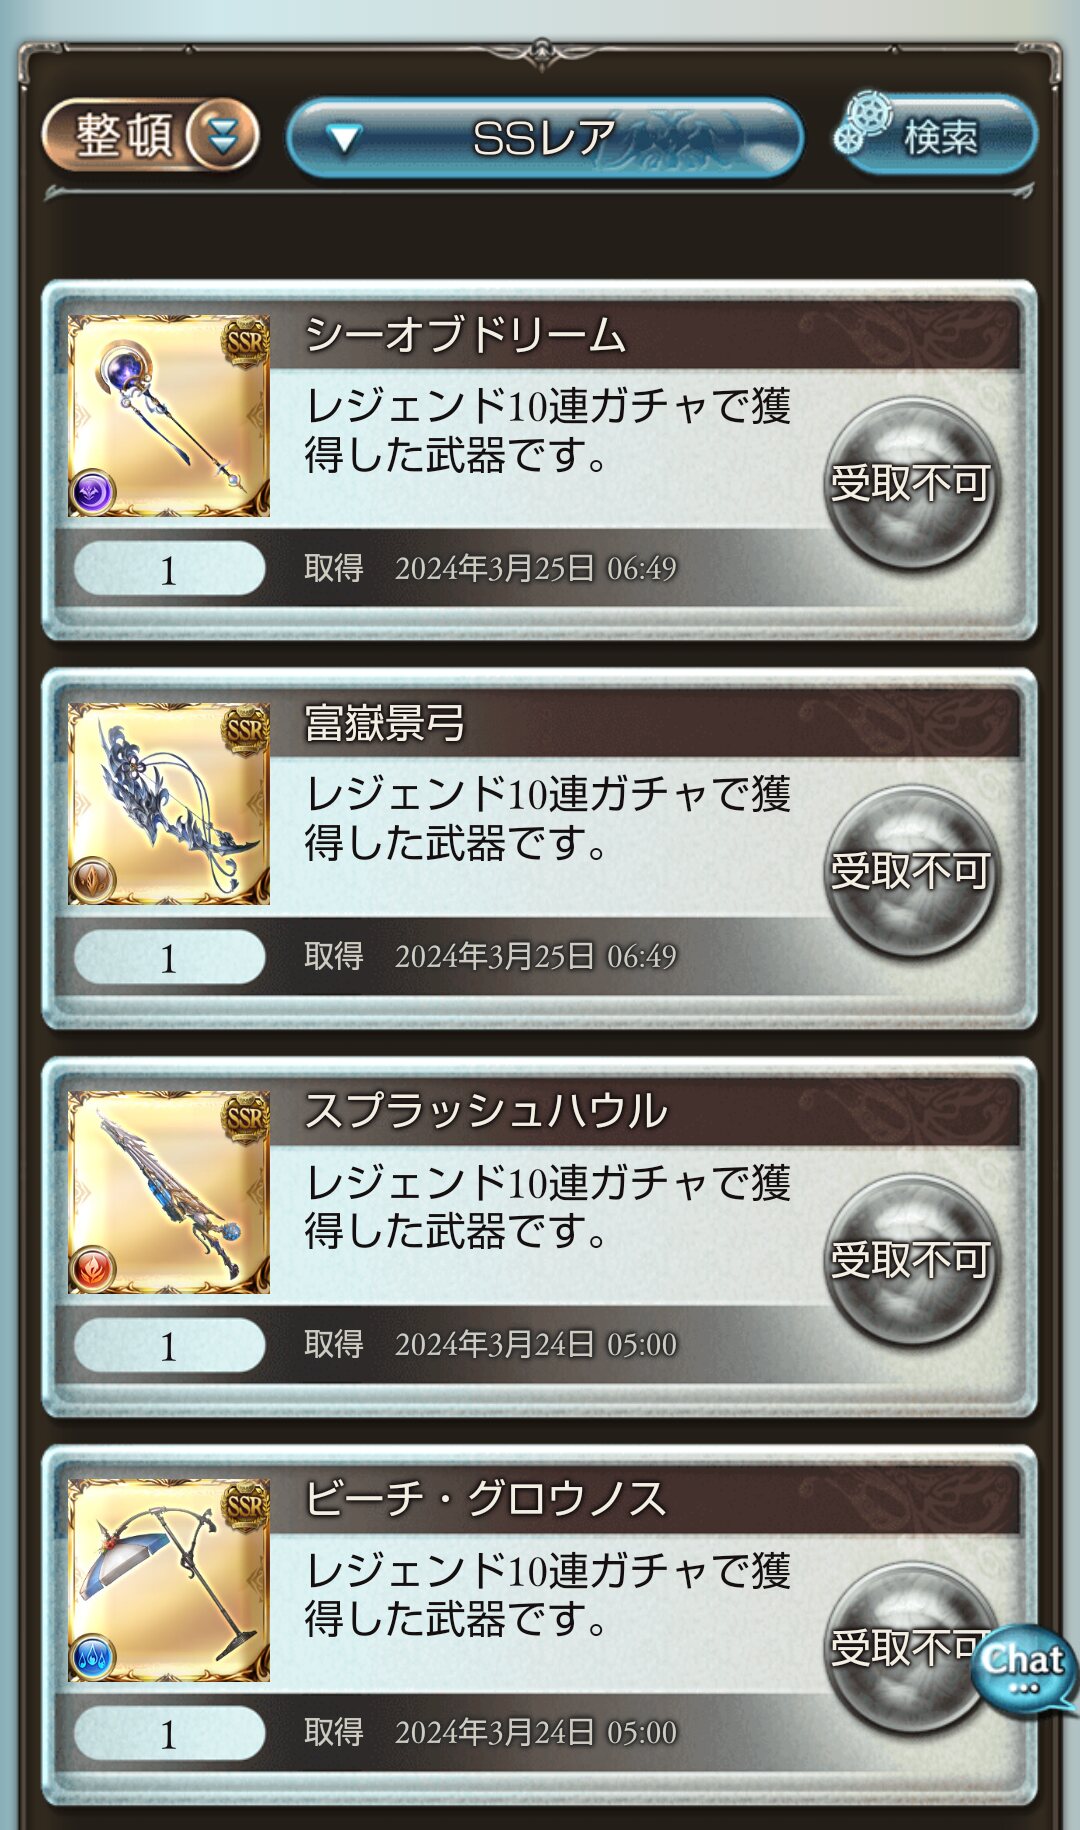Open the 検索 search button
Image resolution: width=1080 pixels, height=1830 pixels.
[x=936, y=135]
